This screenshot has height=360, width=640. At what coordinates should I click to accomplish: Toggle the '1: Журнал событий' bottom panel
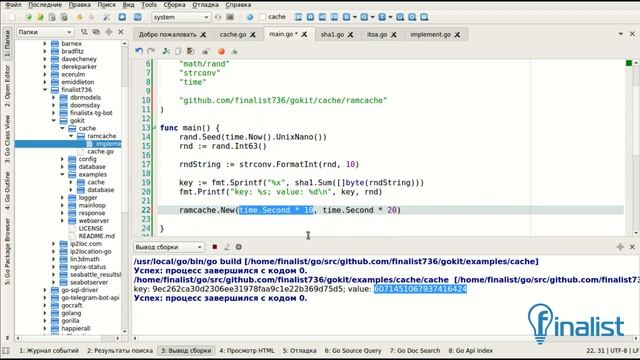pyautogui.click(x=49, y=351)
